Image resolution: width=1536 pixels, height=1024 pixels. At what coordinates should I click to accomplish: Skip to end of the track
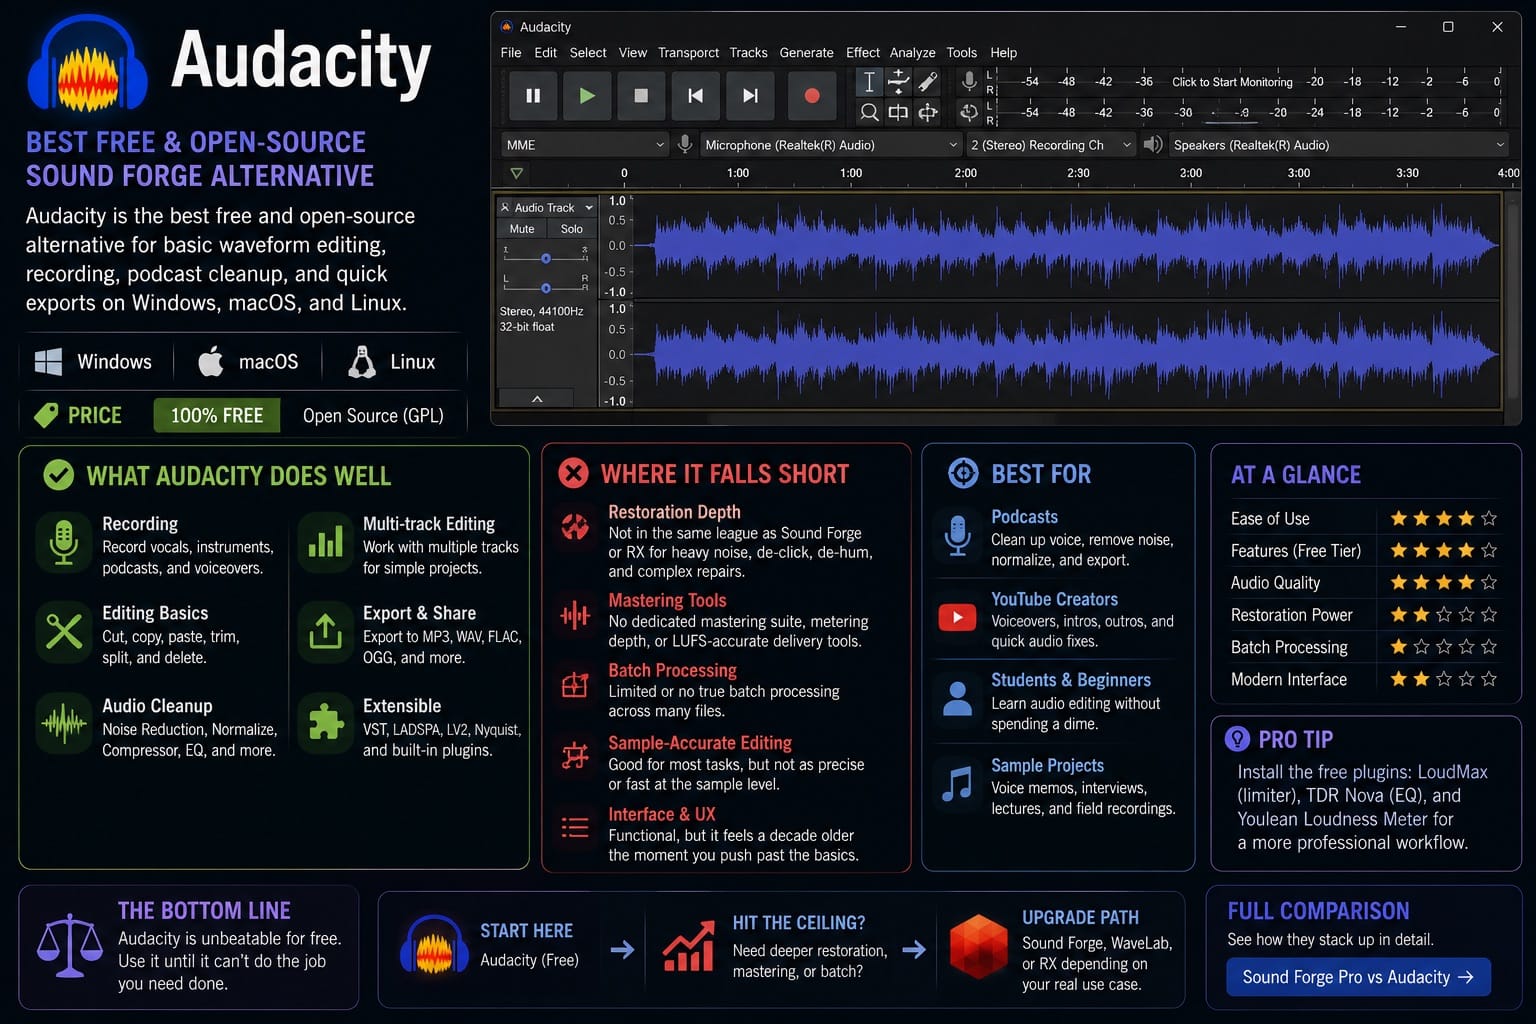(750, 96)
